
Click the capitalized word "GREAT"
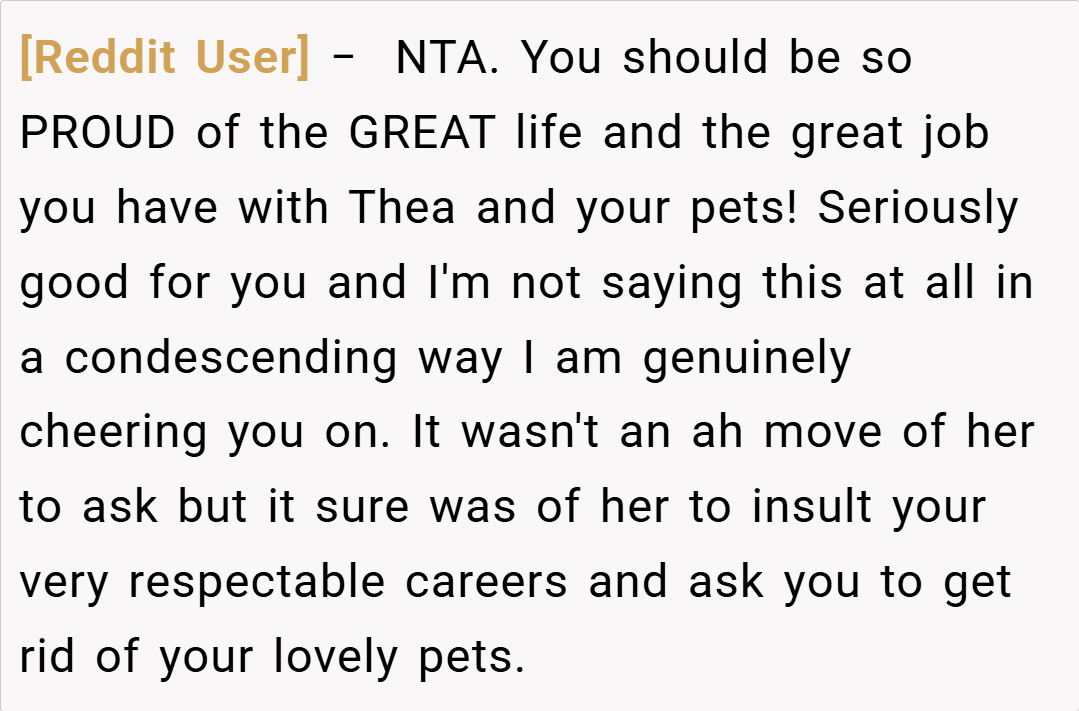tap(422, 133)
